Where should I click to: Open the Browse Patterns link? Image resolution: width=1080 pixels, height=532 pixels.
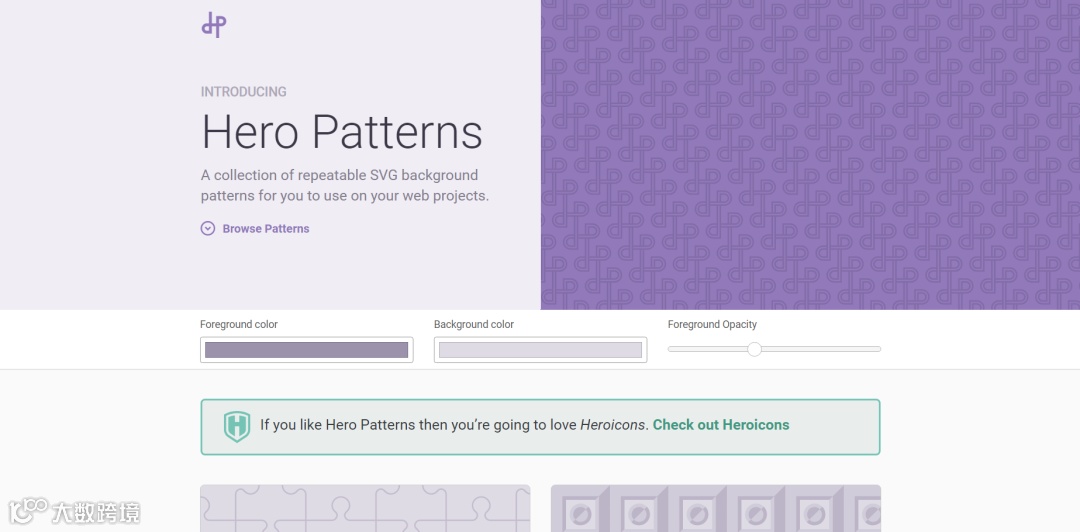266,229
